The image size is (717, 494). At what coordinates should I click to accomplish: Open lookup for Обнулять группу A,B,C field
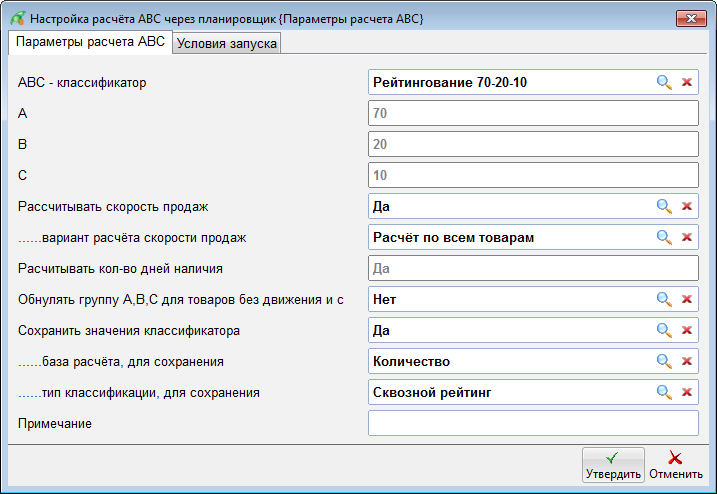pyautogui.click(x=663, y=299)
